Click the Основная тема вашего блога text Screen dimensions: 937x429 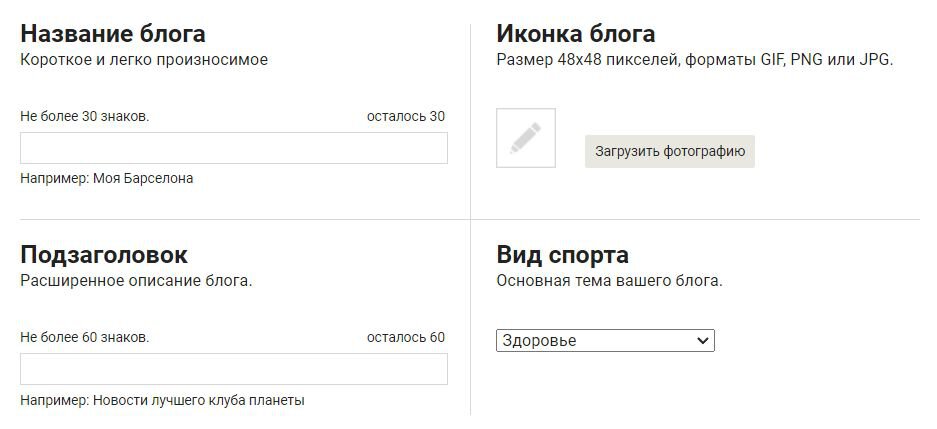coord(610,281)
